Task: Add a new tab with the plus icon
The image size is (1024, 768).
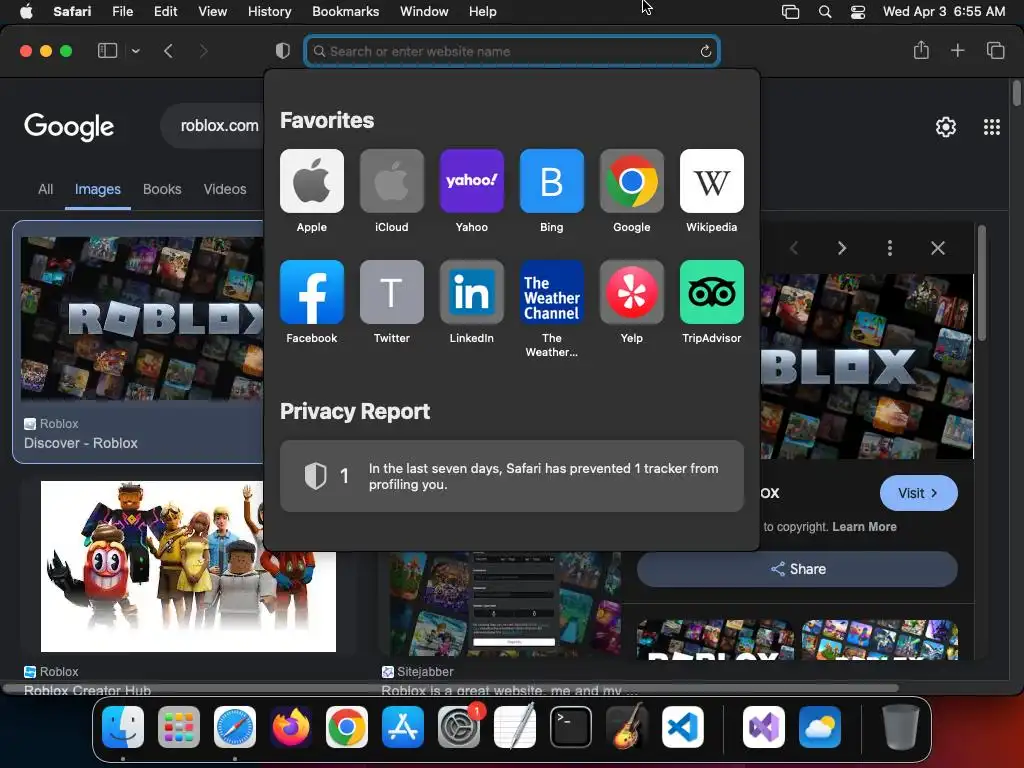Action: [957, 50]
